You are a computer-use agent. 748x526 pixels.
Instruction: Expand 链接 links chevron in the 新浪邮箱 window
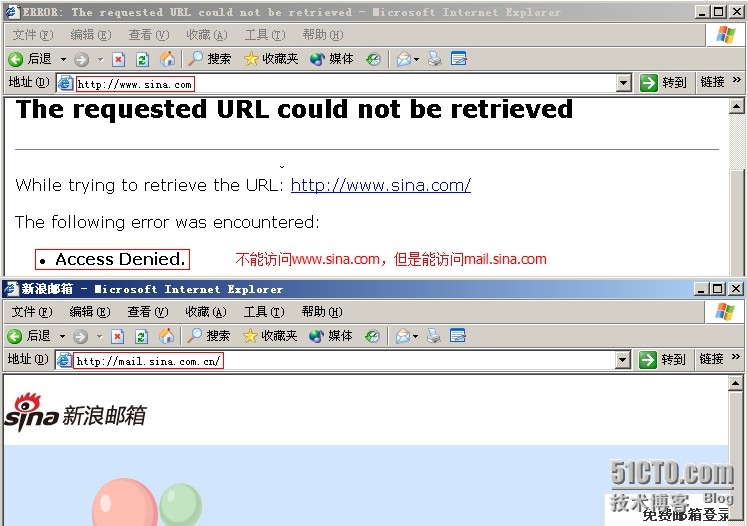736,357
